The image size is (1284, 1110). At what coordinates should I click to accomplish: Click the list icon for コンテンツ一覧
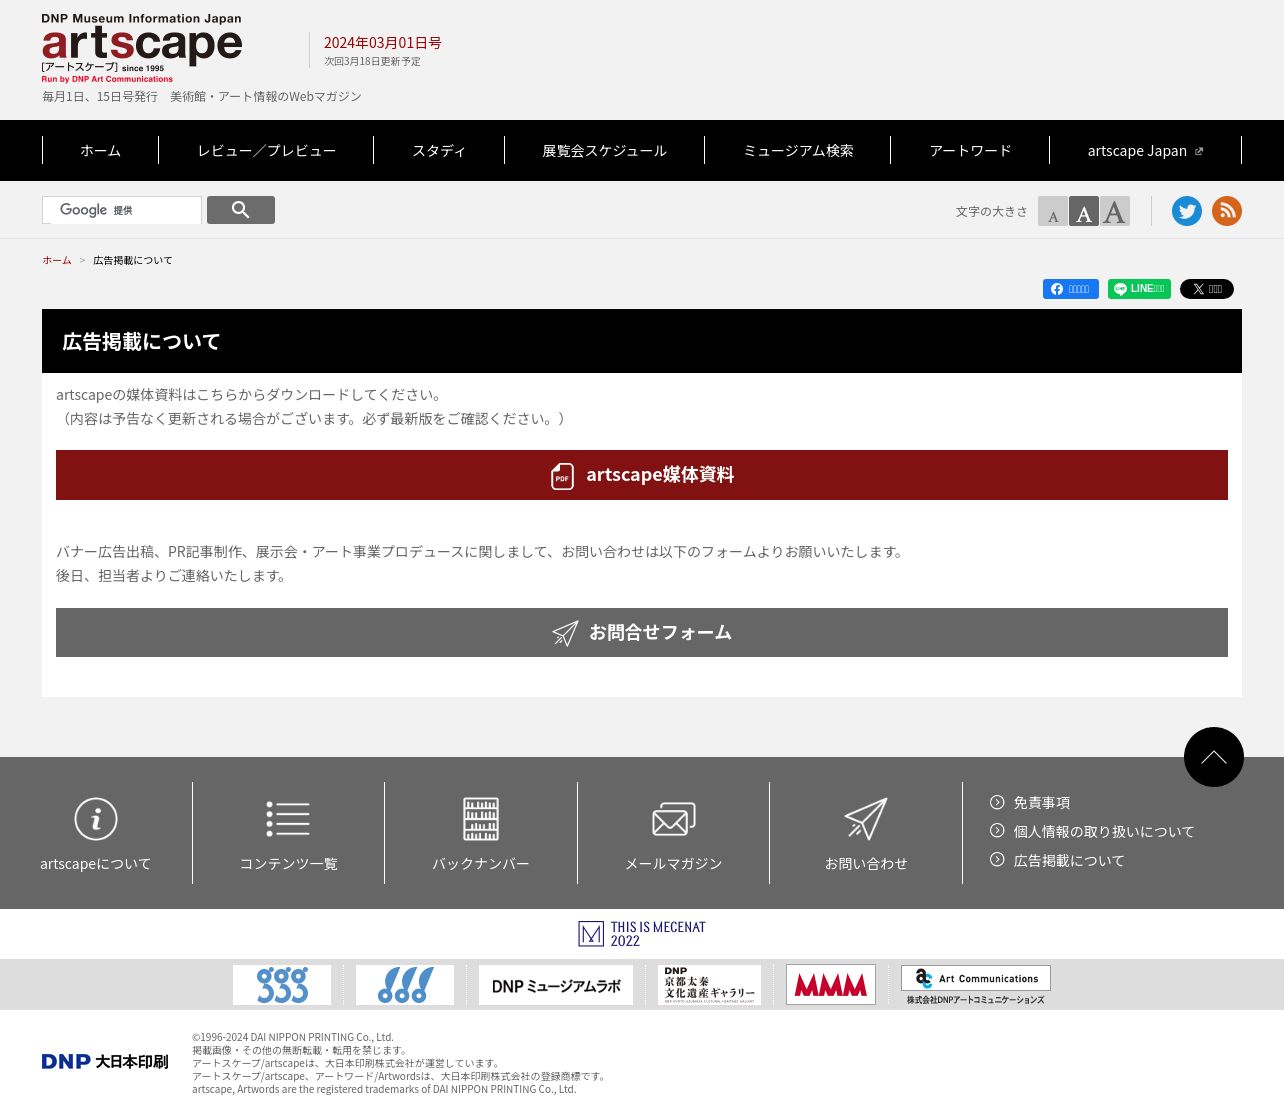[x=288, y=819]
